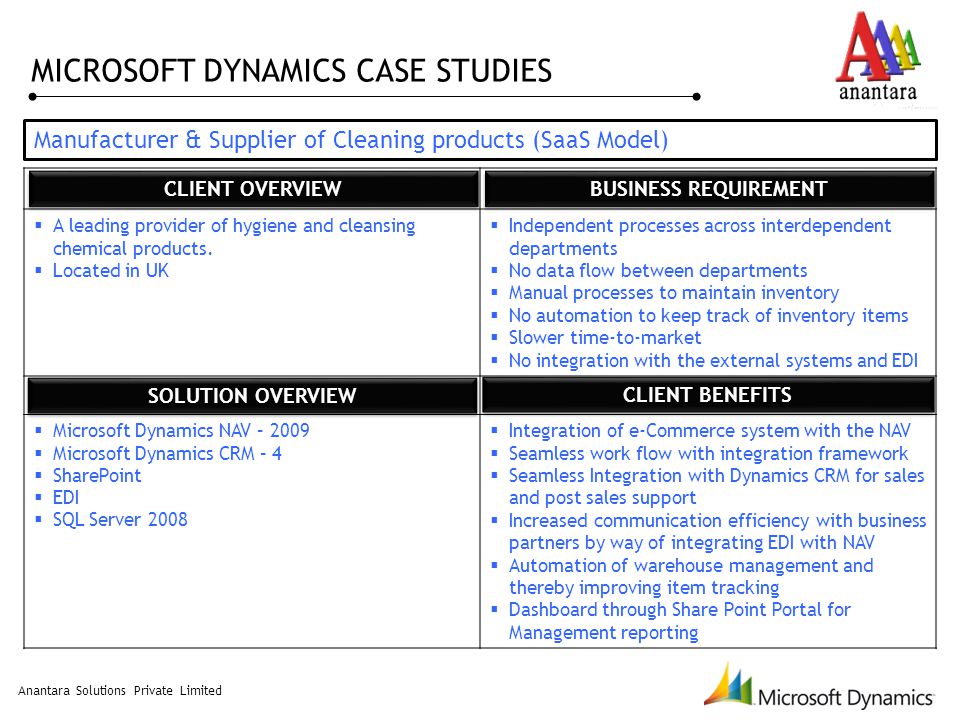Click the 'Management reporting' line
The image size is (960, 720).
[604, 632]
